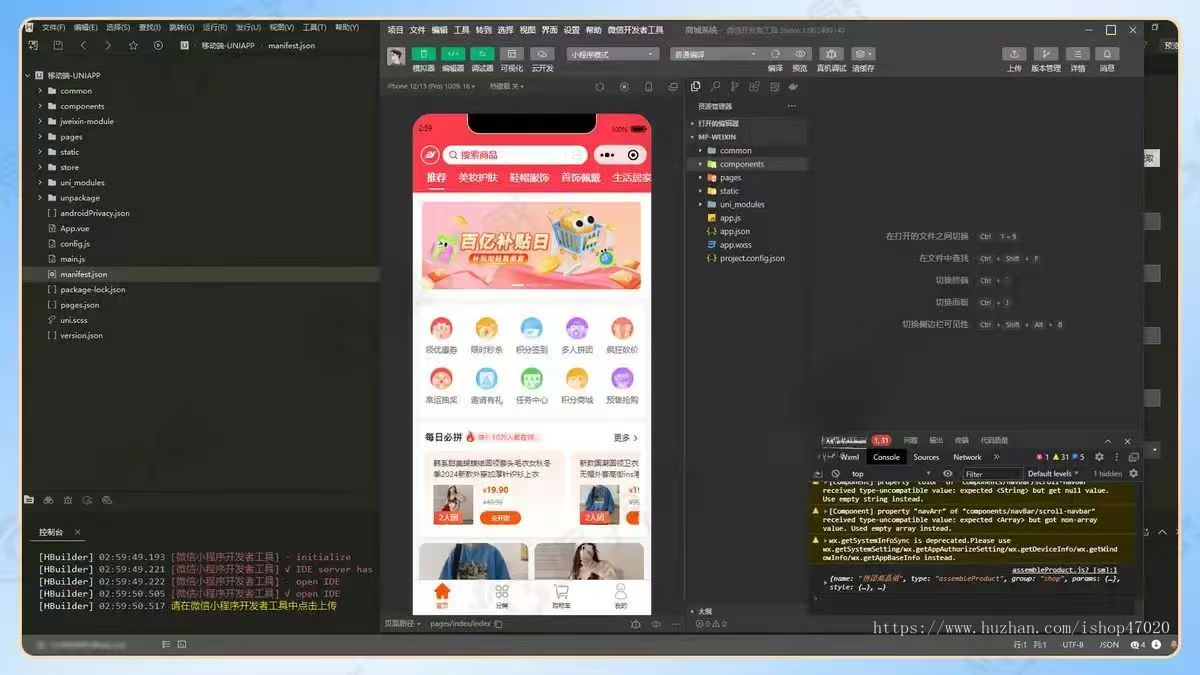Open the Default levels dropdown
Screen dimensions: 1200x675
tap(1054, 474)
